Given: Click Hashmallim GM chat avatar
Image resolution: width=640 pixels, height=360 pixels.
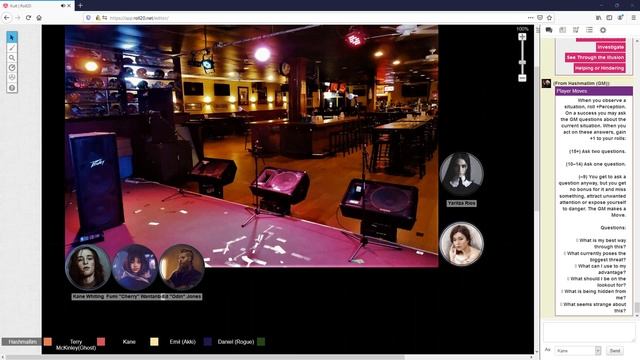Looking at the screenshot, I should point(547,83).
